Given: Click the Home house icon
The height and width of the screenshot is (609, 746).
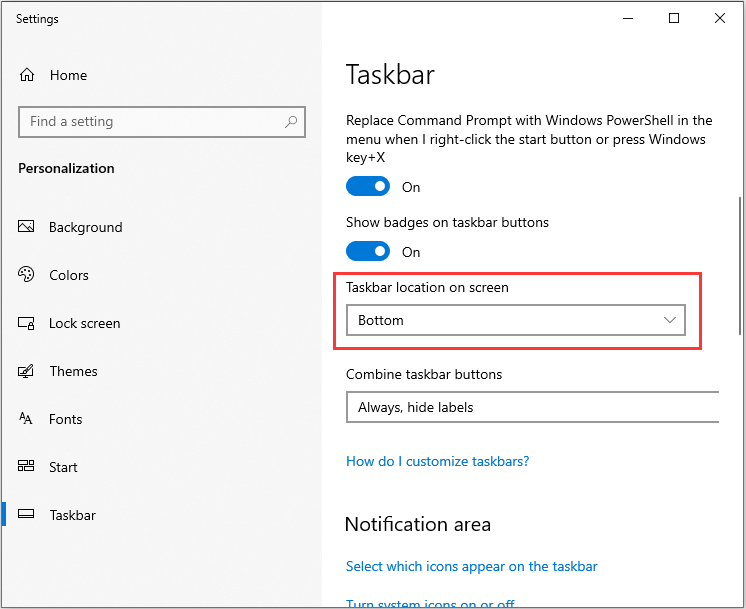Looking at the screenshot, I should click(27, 75).
